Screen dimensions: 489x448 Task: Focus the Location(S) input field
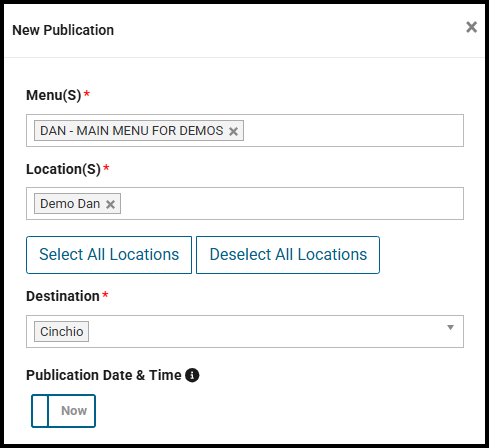pyautogui.click(x=292, y=203)
